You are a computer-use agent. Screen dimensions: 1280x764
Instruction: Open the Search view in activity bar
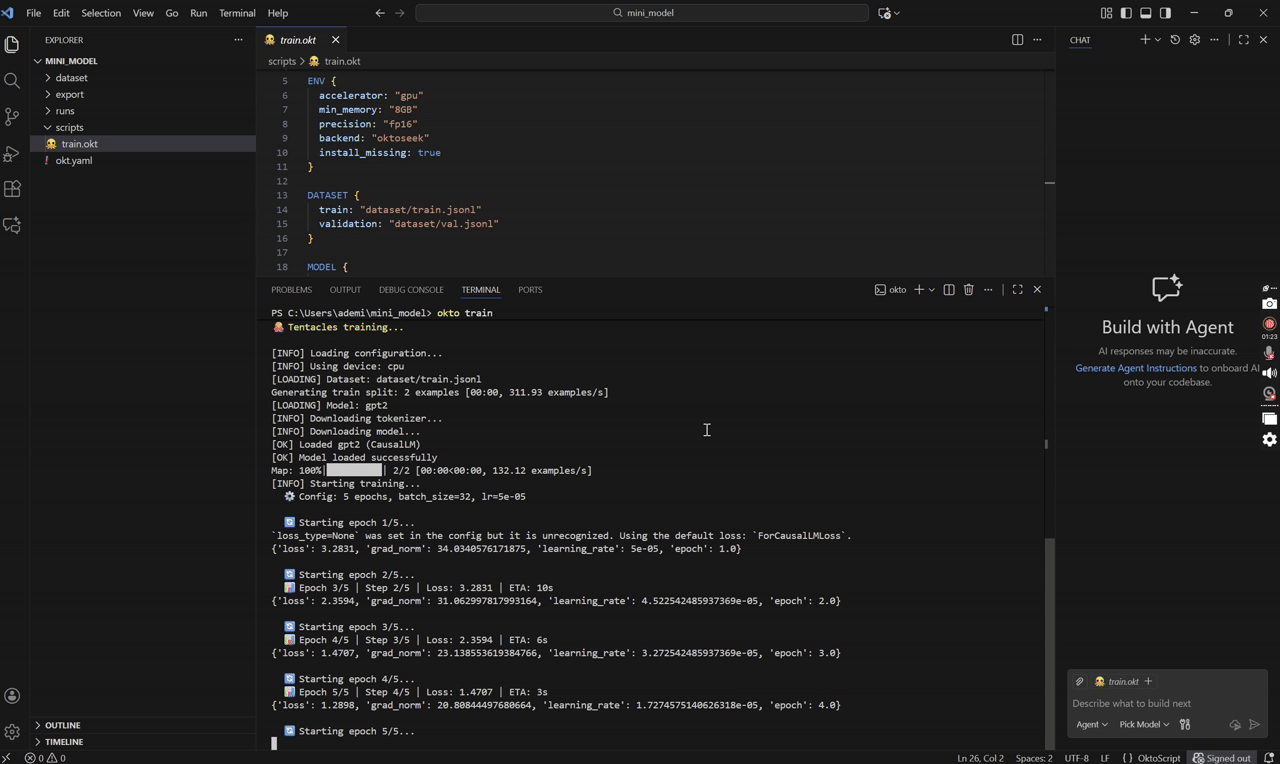click(12, 81)
